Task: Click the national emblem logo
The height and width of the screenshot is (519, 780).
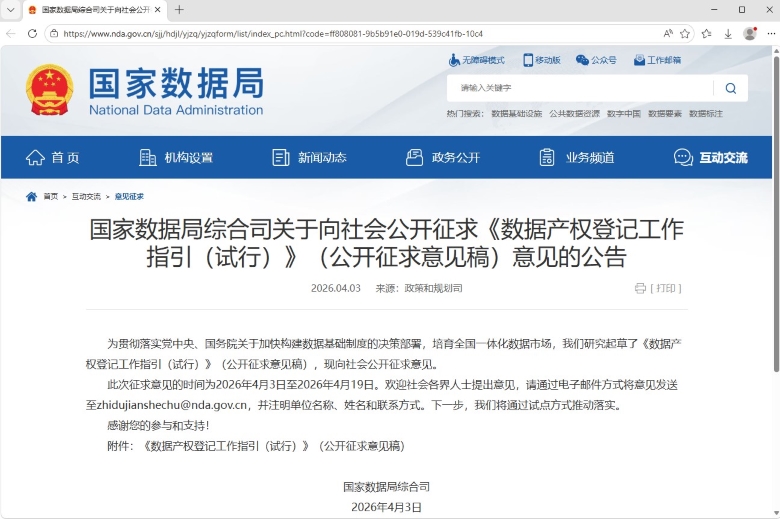Action: [49, 90]
